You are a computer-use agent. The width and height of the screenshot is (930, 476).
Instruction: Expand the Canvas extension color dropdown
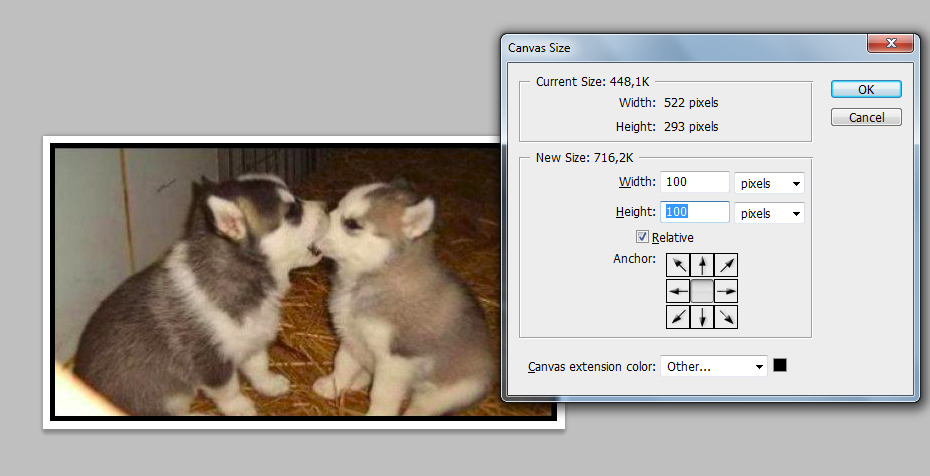714,366
